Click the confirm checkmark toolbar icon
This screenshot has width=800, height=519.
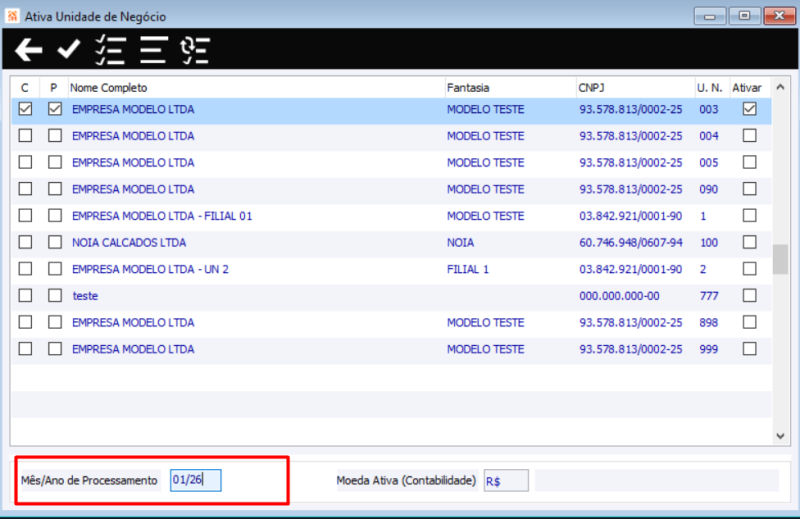click(x=68, y=50)
